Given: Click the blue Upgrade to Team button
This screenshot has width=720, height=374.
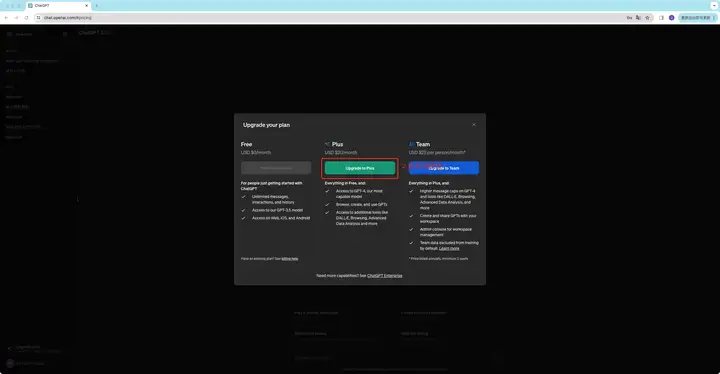Looking at the screenshot, I should (444, 168).
